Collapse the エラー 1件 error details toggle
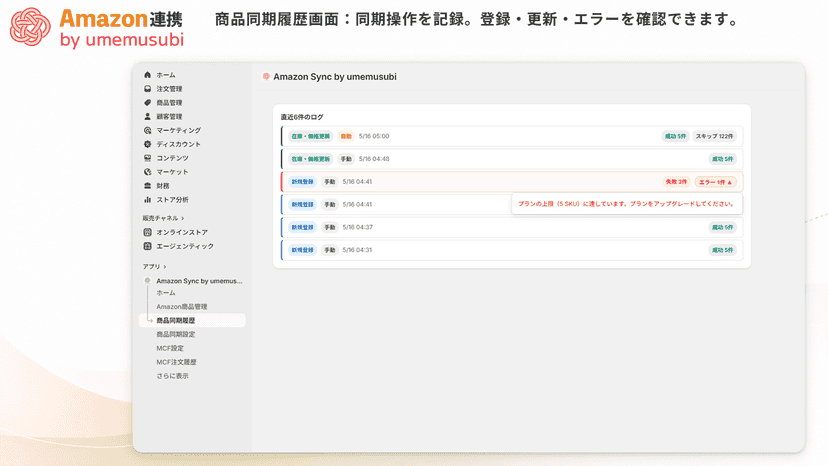 tap(715, 182)
